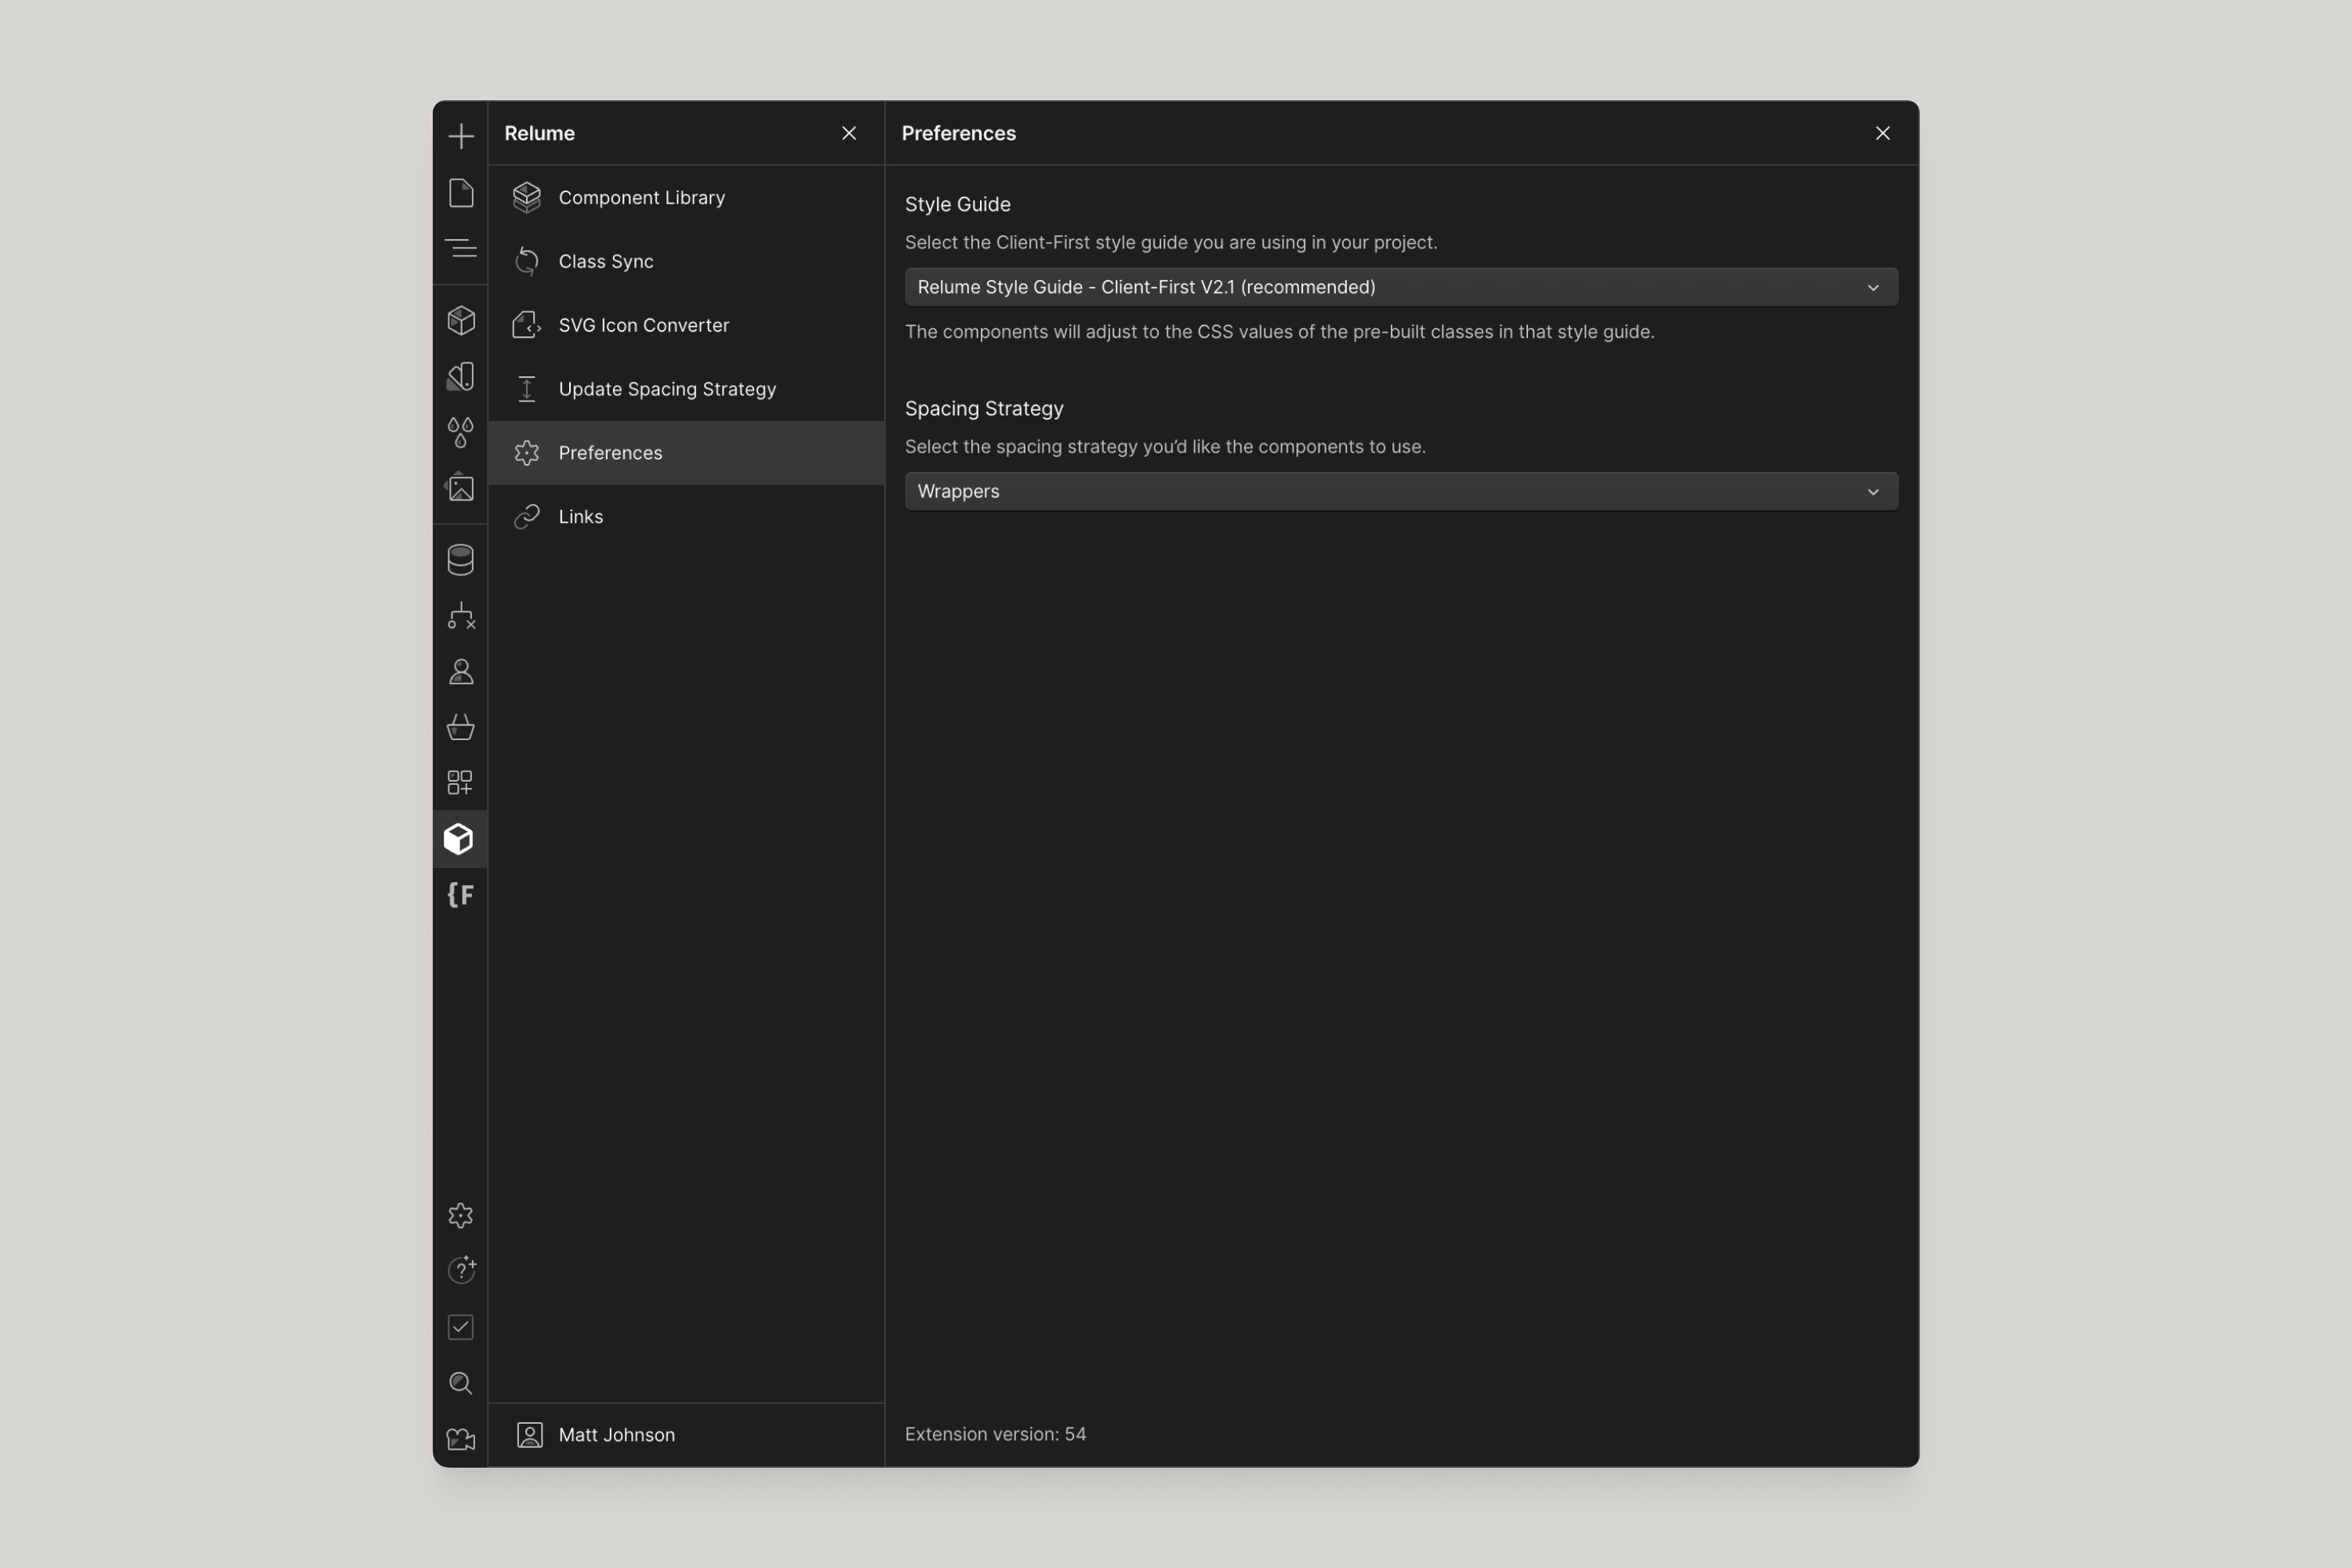The image size is (2352, 1568).
Task: Open SVG Icon Converter menu item
Action: [x=686, y=325]
